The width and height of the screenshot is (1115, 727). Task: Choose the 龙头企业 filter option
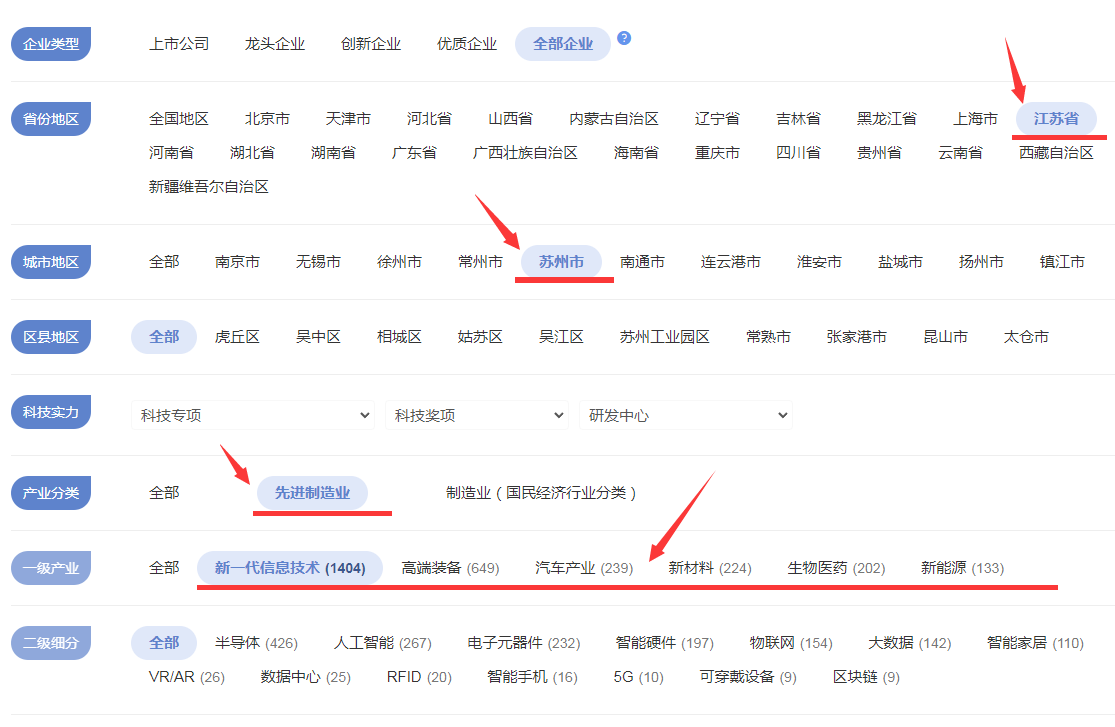pyautogui.click(x=275, y=44)
